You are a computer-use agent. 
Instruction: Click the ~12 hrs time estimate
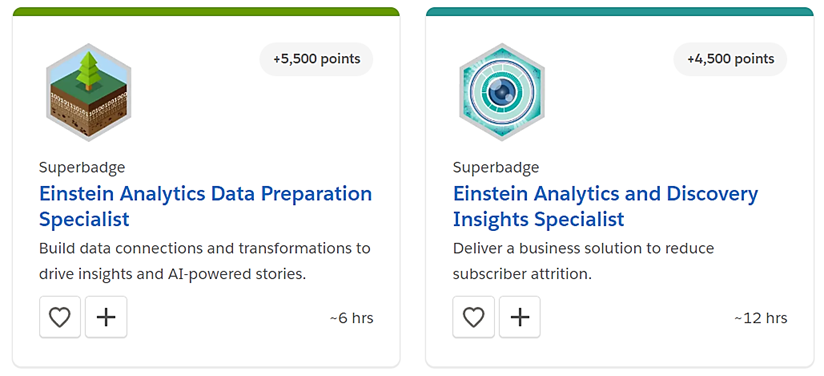pyautogui.click(x=761, y=318)
